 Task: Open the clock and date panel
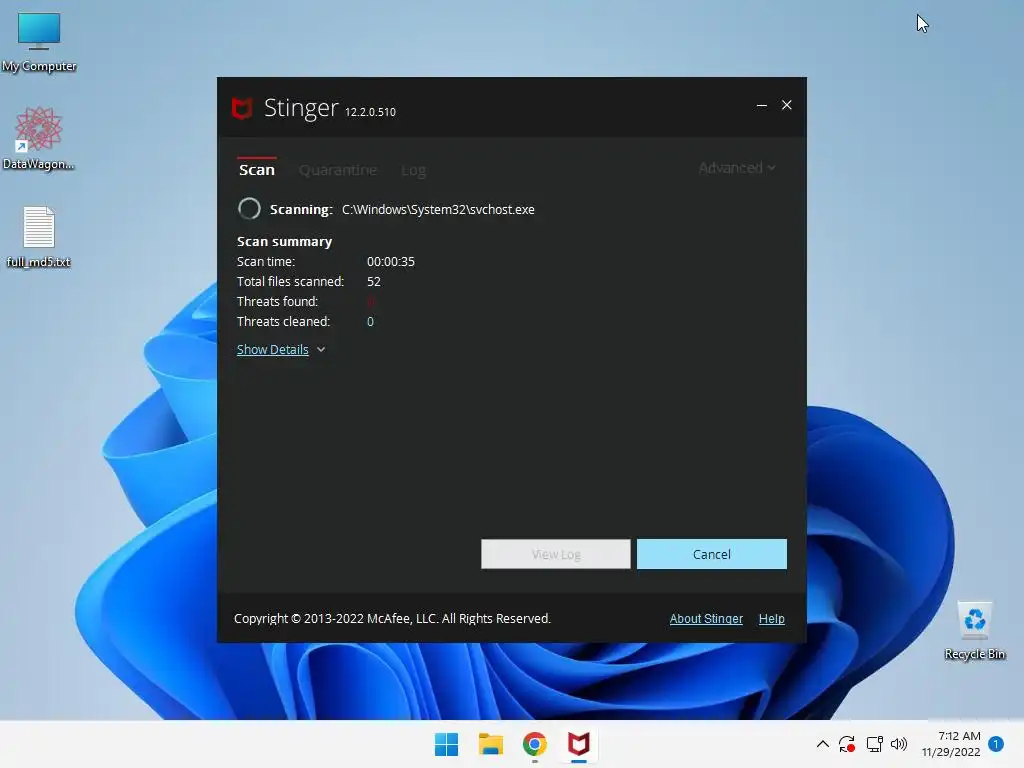(951, 744)
